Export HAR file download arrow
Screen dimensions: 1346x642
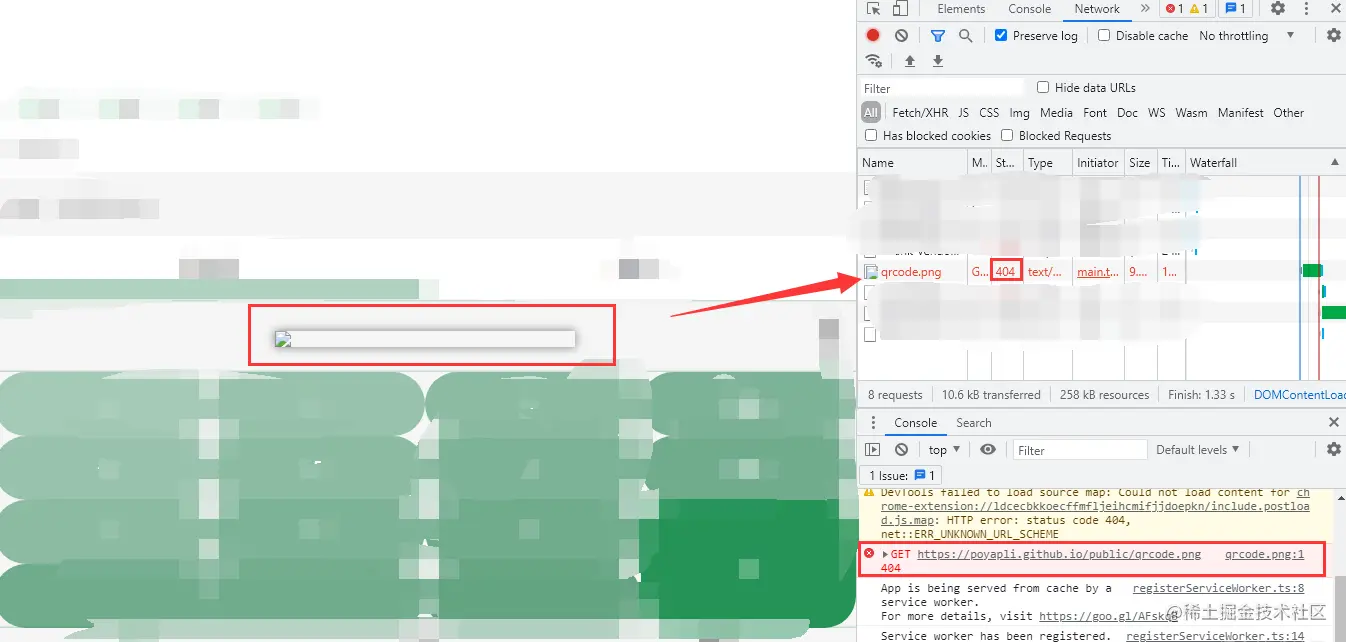(x=937, y=61)
